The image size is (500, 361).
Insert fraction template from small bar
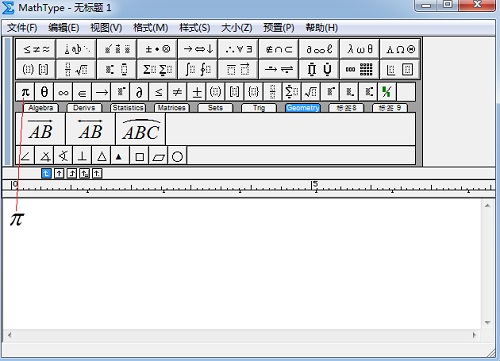(273, 92)
